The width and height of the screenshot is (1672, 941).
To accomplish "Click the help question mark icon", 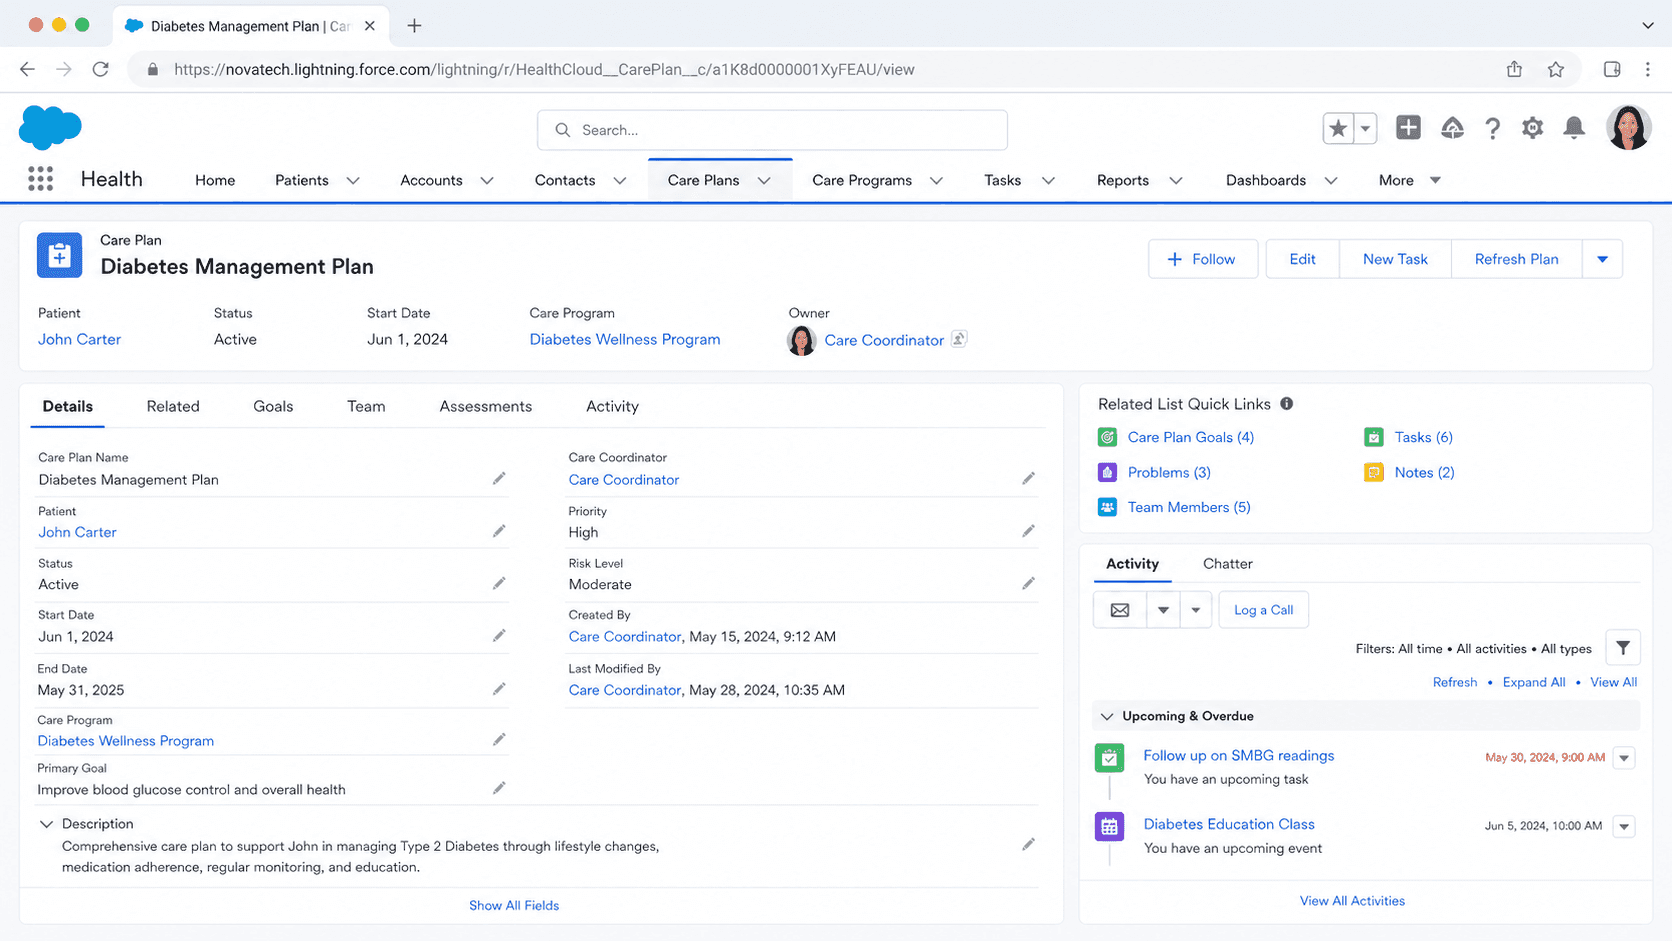I will [1492, 128].
